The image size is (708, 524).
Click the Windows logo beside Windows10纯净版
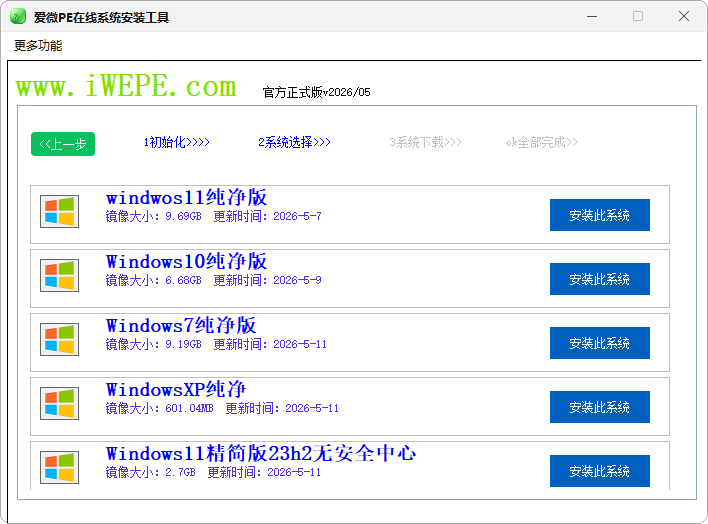[59, 276]
